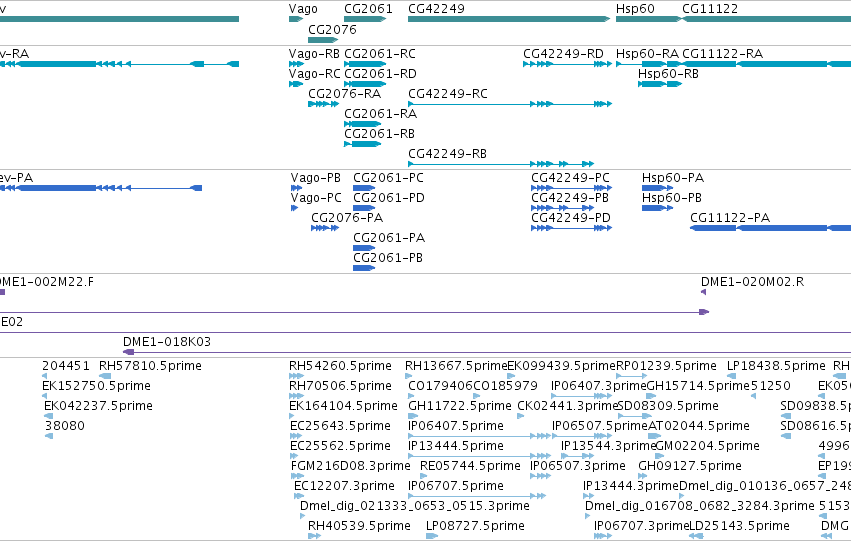Screen dimensions: 851x541
Task: Click EST RH57810.5prime
Action: tap(150, 366)
